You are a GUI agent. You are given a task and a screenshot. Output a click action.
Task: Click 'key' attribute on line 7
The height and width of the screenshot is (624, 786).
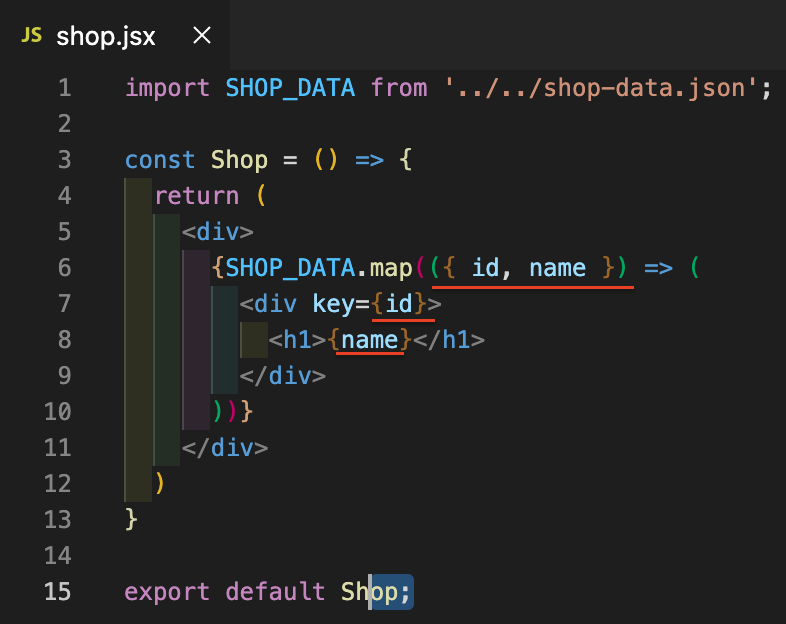(x=334, y=304)
